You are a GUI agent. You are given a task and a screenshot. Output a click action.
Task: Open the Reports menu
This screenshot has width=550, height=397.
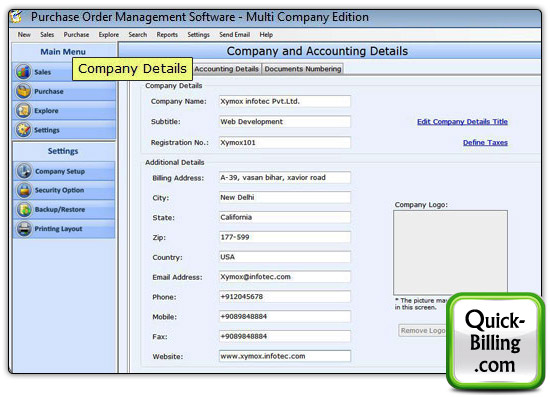(x=167, y=35)
